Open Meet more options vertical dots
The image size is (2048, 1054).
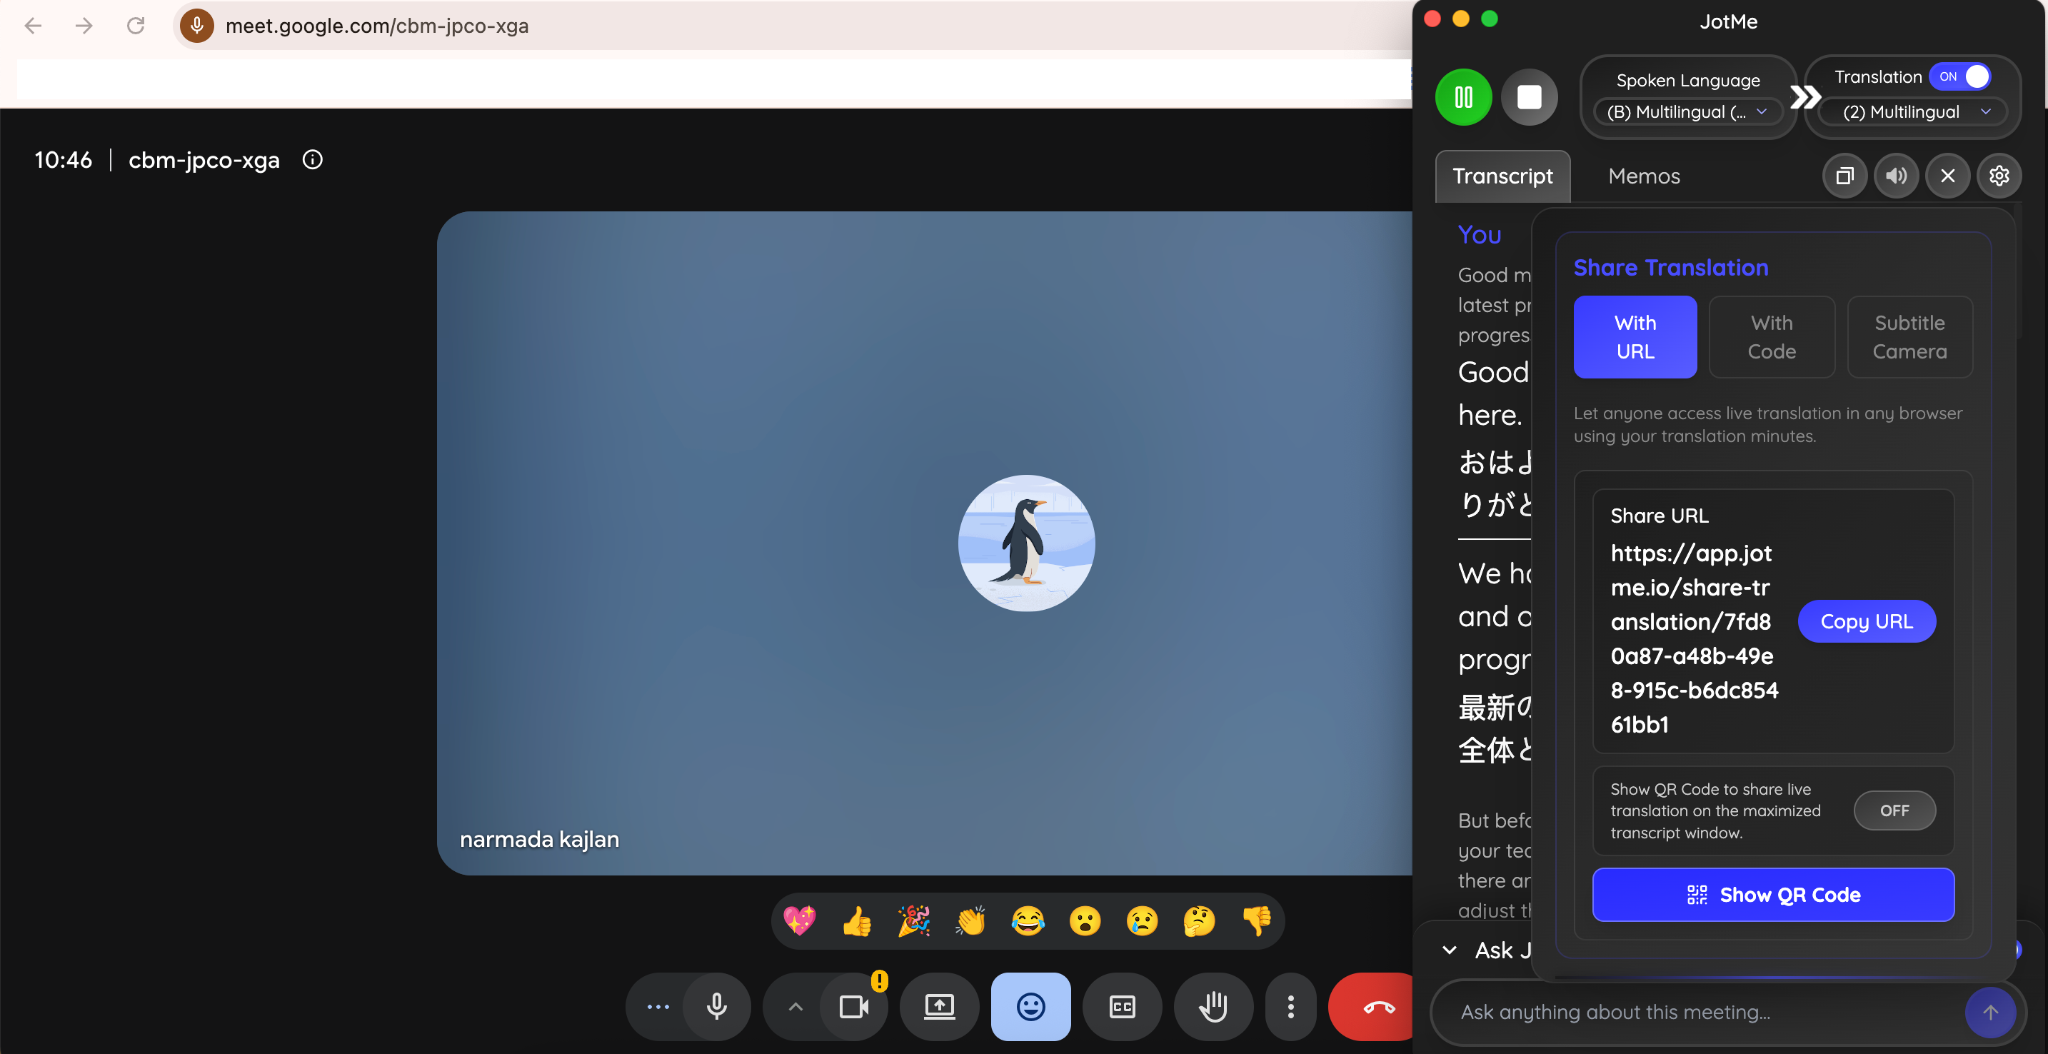[x=1291, y=1007]
